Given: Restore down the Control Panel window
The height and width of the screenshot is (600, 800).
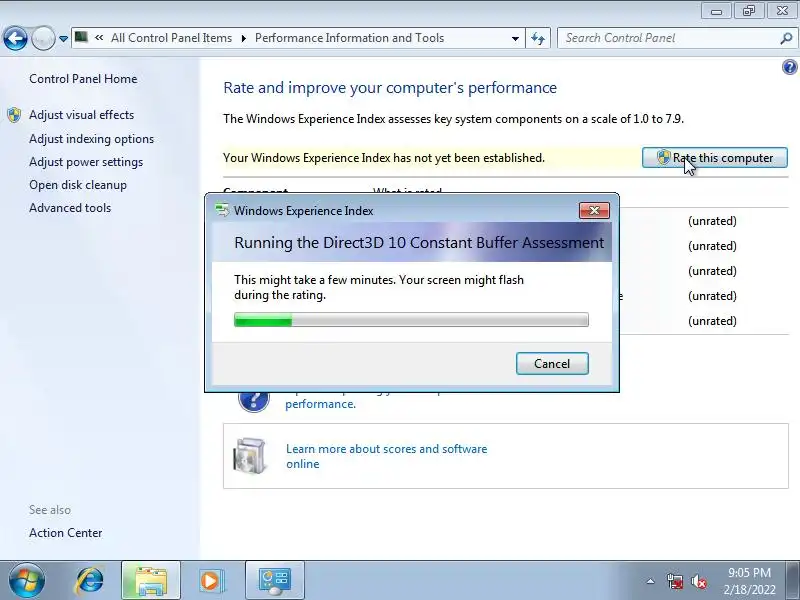Looking at the screenshot, I should pyautogui.click(x=749, y=11).
